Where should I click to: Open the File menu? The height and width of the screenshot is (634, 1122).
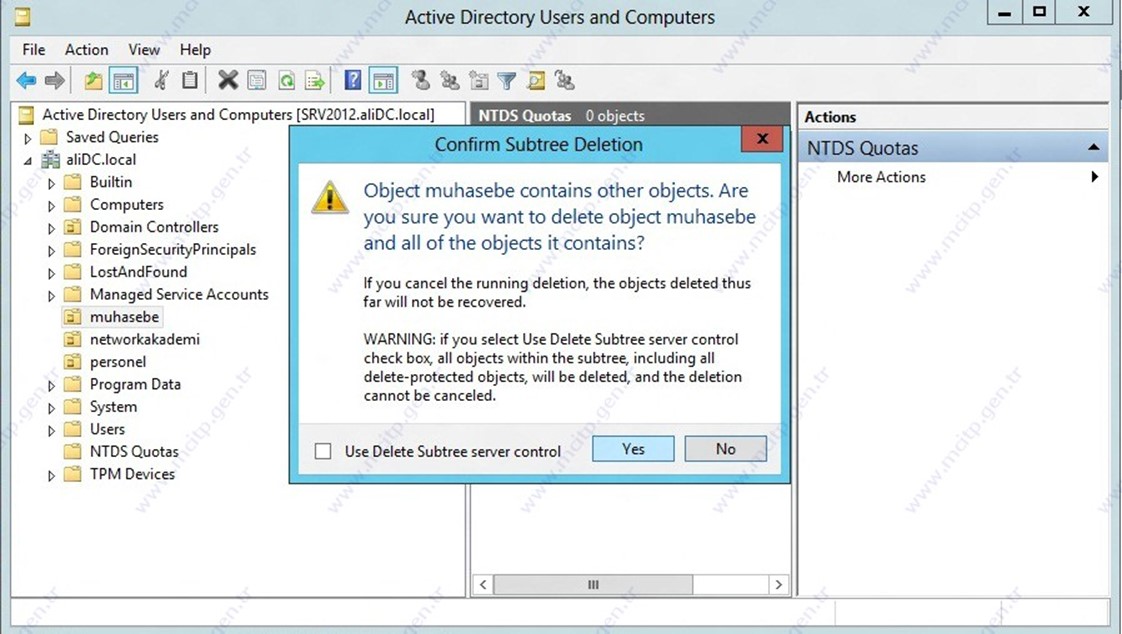[34, 49]
